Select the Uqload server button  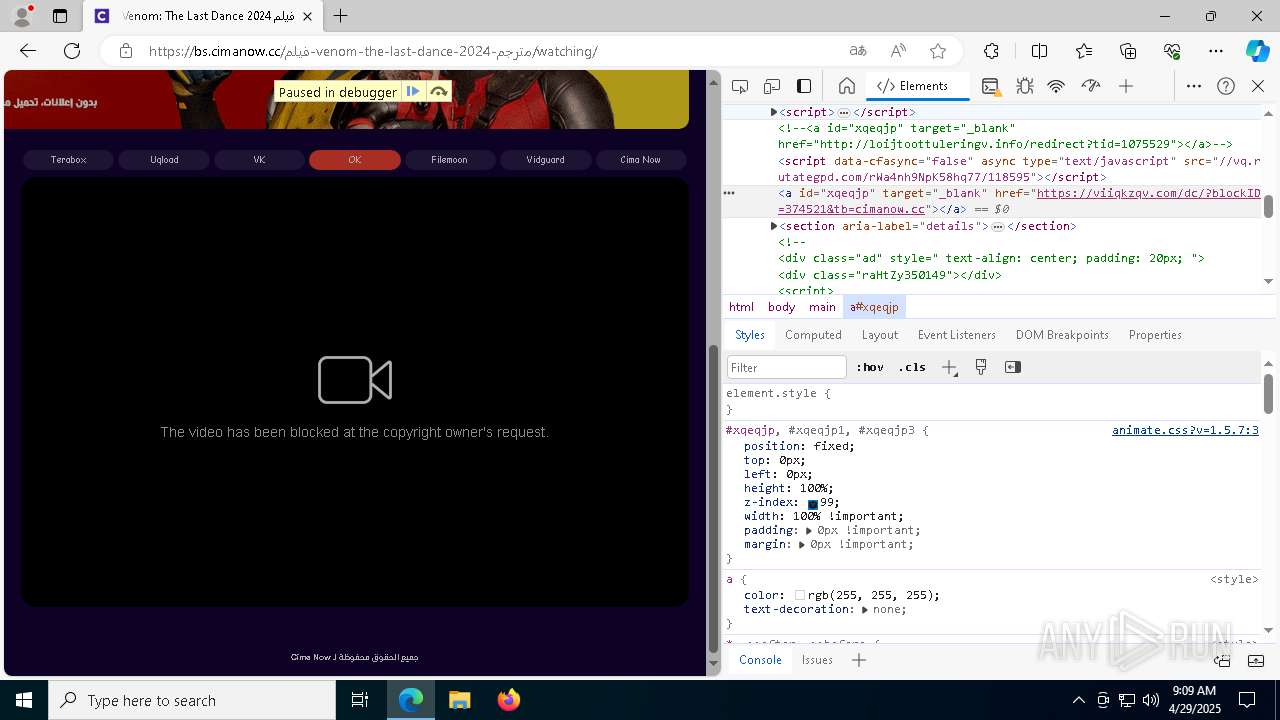point(164,160)
